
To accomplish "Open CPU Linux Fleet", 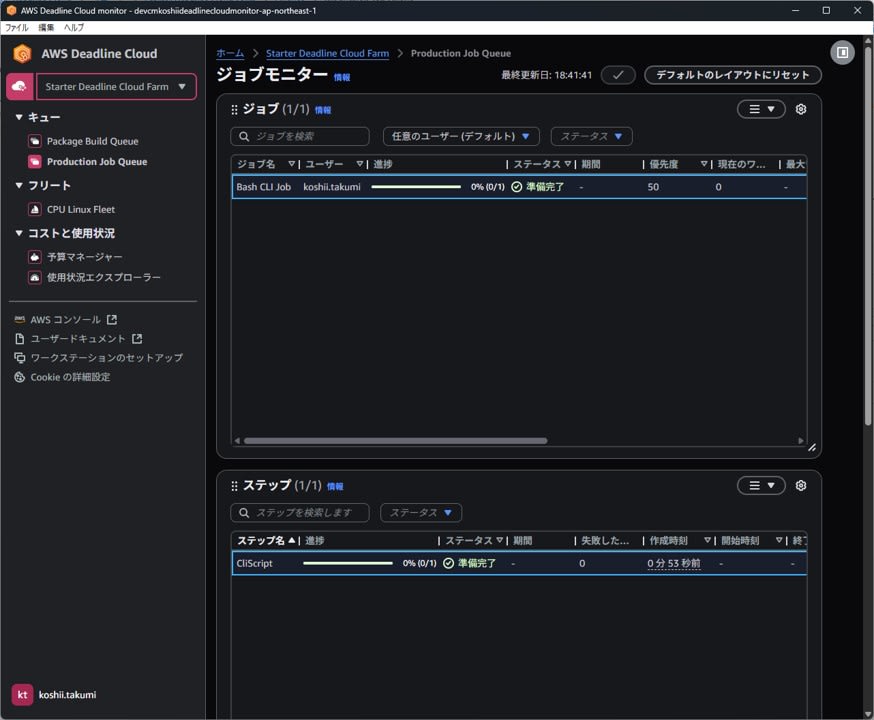I will click(x=81, y=210).
